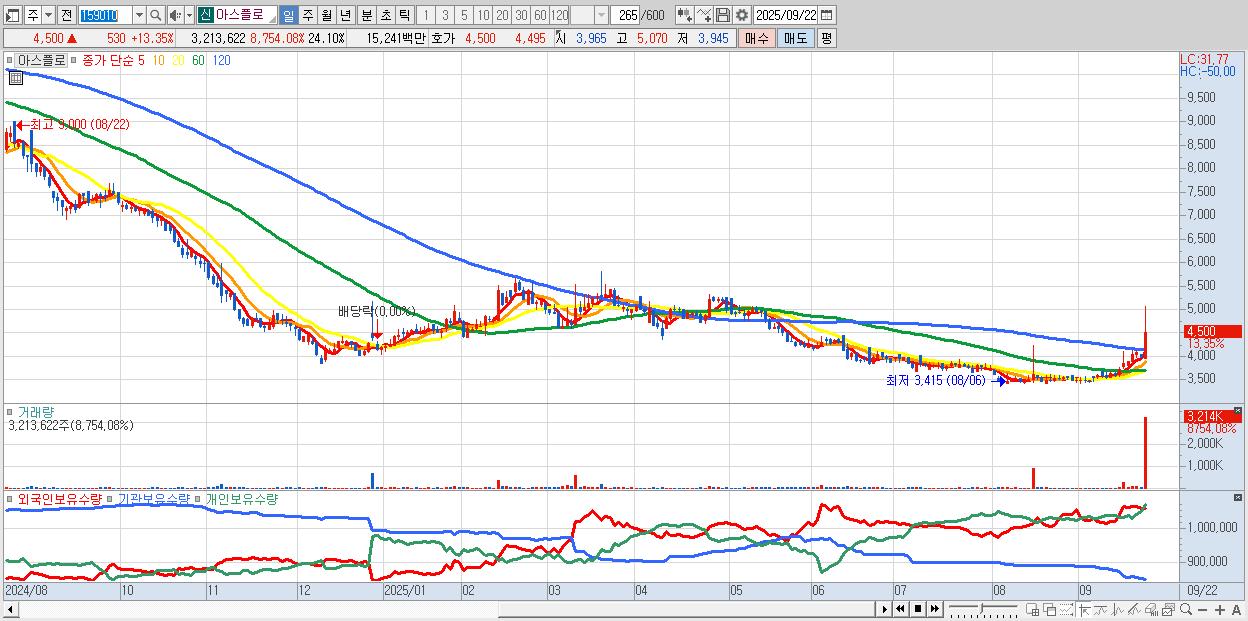Switch to the 초 second period tab
This screenshot has width=1248, height=621.
(385, 15)
